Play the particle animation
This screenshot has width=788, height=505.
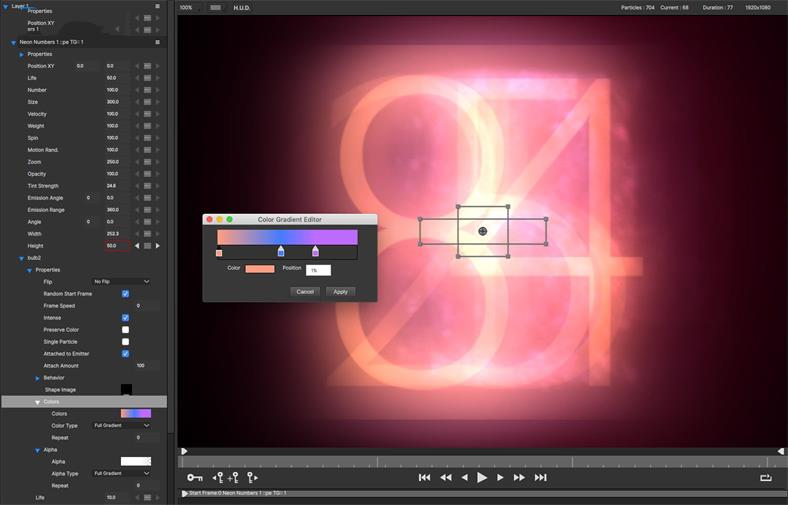tap(482, 477)
